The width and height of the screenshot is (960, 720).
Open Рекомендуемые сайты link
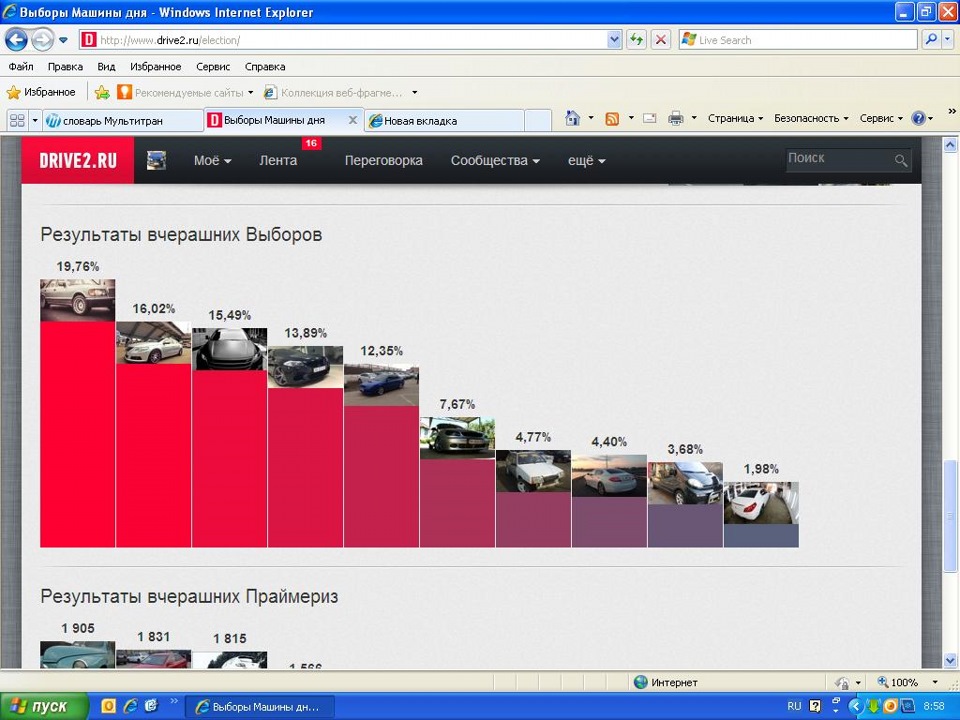(x=184, y=92)
